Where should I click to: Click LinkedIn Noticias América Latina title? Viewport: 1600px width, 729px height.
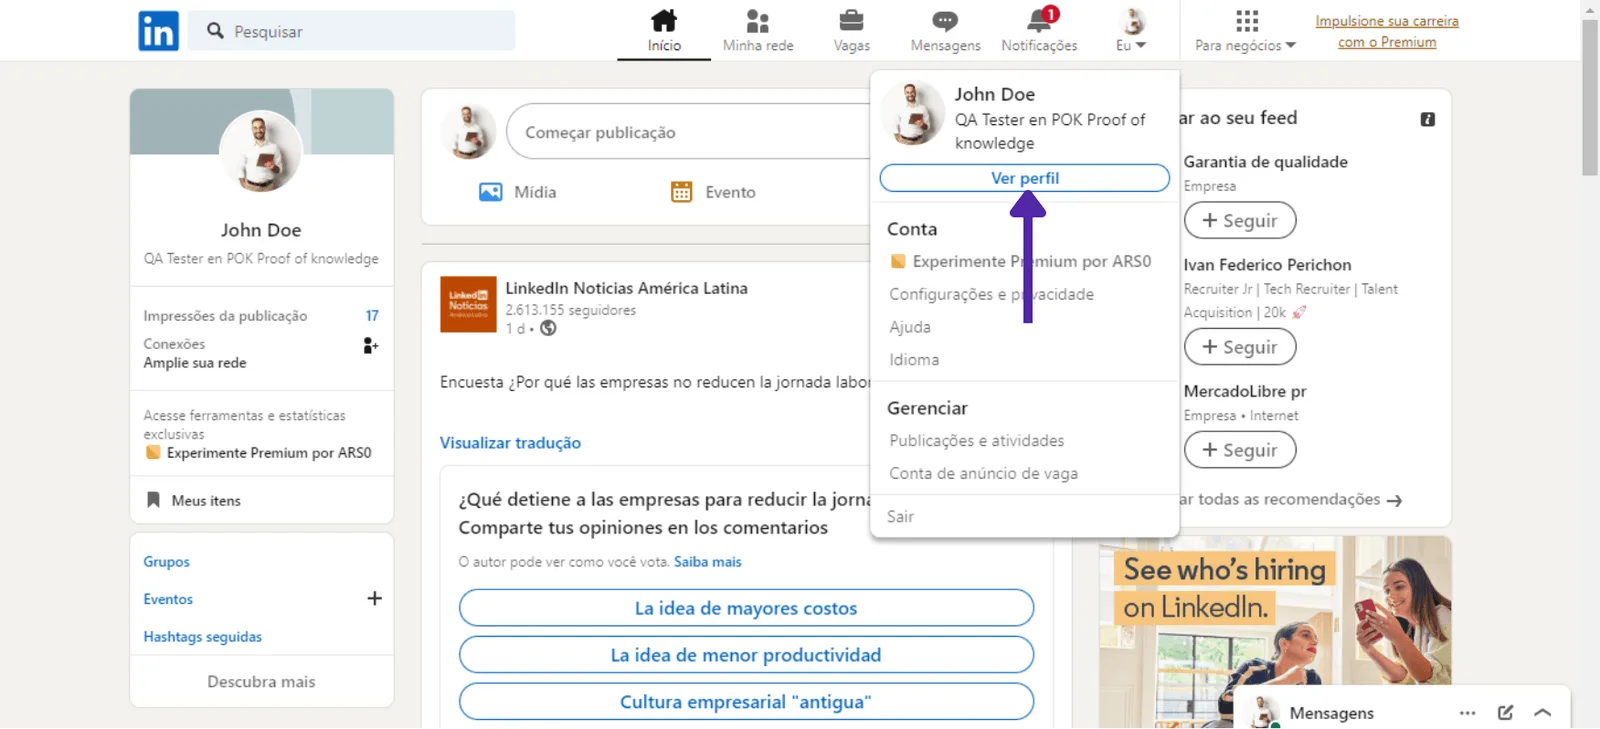click(x=626, y=288)
